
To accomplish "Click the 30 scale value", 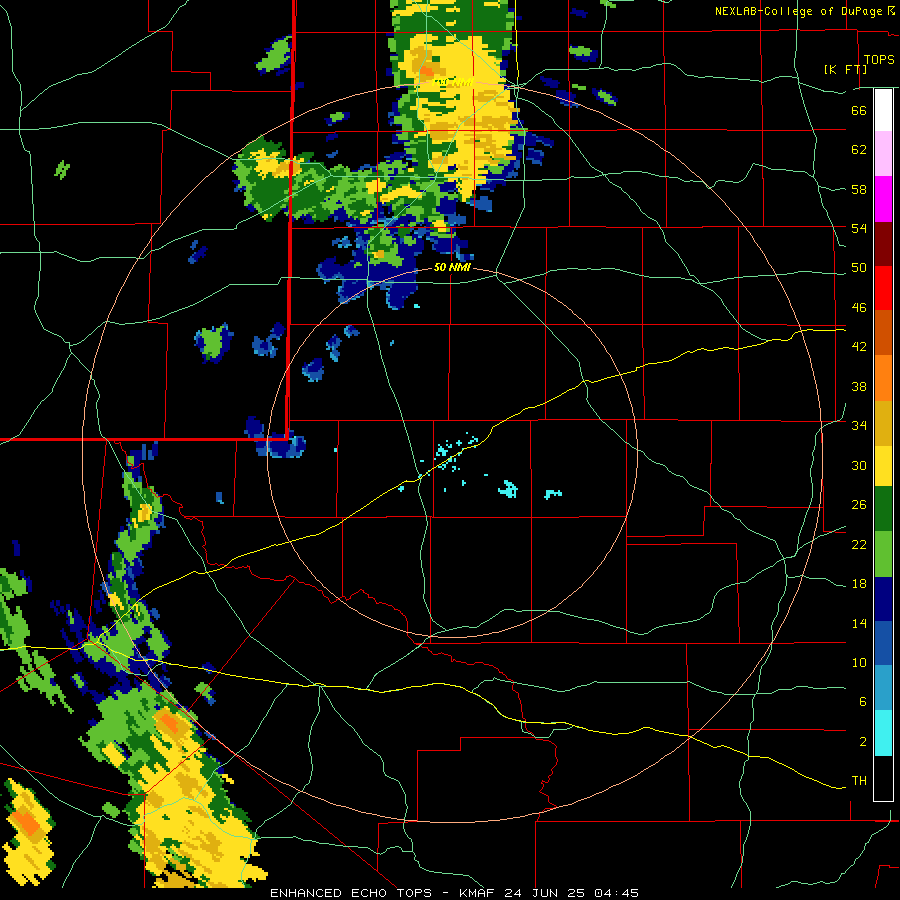I will 859,465.
